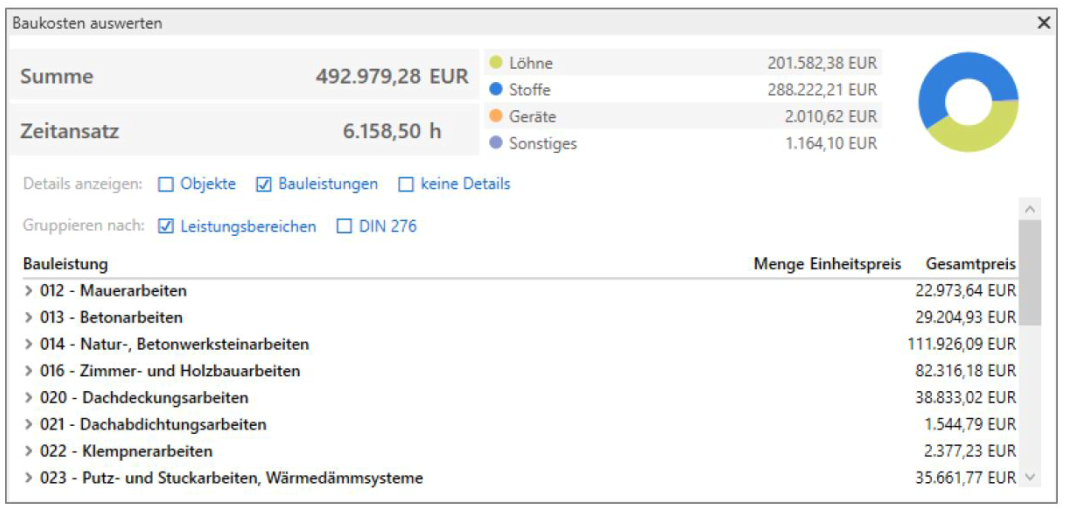Click the blue Stoffe legend dot

click(x=495, y=90)
